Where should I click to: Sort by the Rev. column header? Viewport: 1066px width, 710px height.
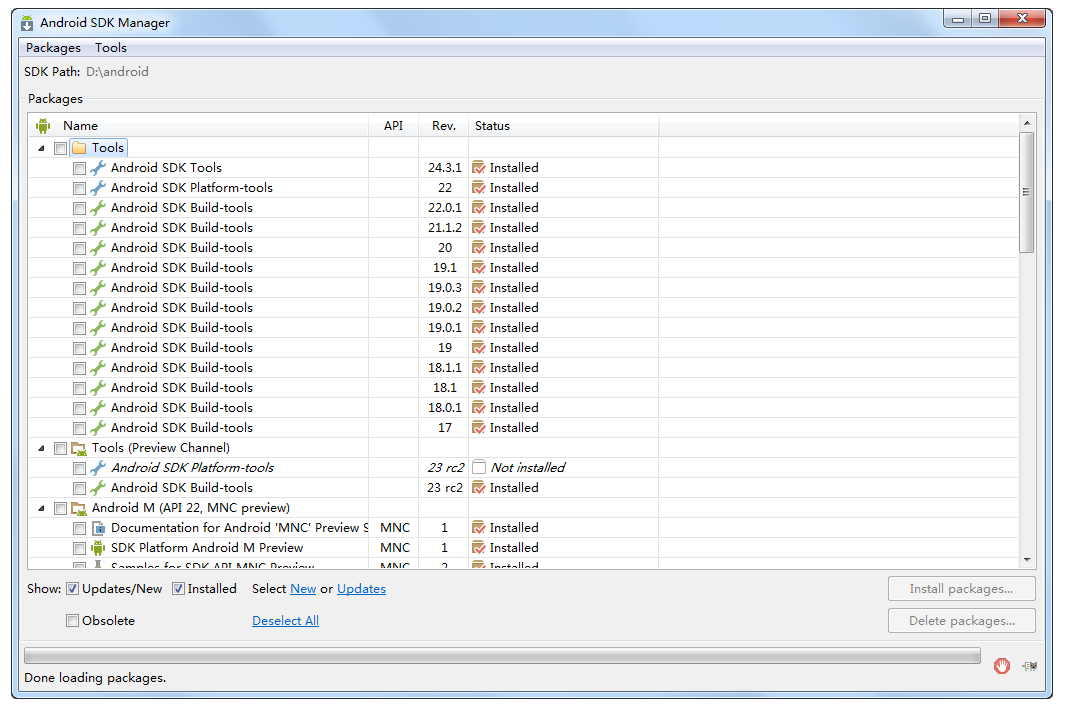tap(443, 126)
